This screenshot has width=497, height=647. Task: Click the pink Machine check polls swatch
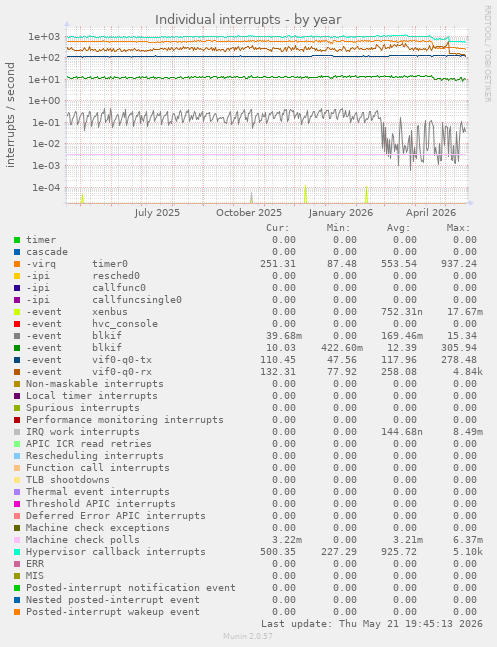17,540
